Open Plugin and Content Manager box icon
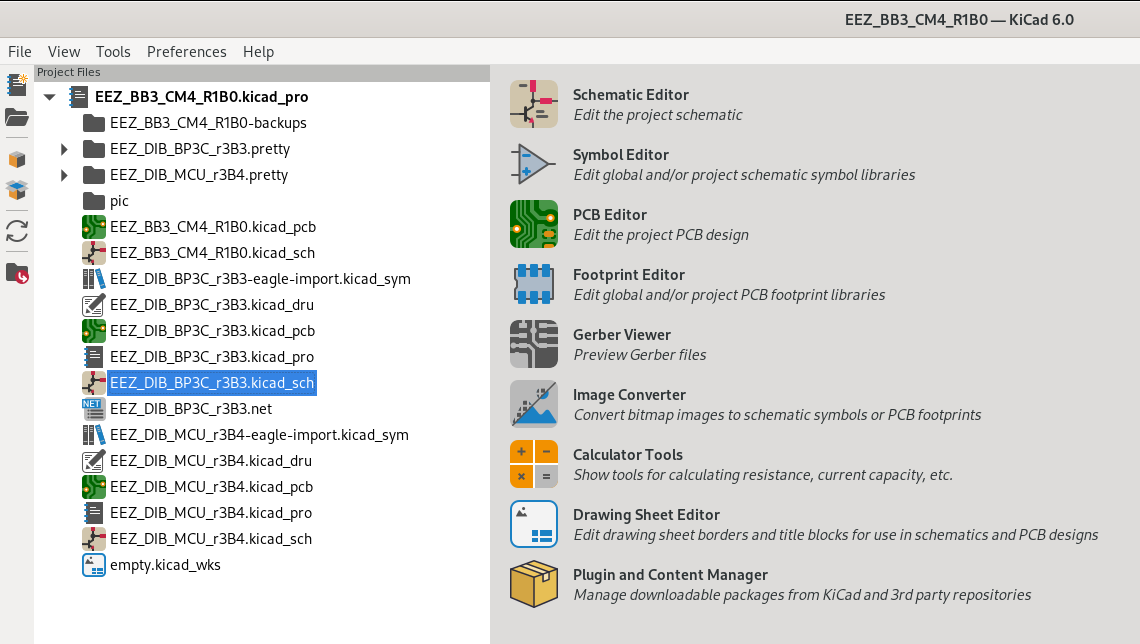The height and width of the screenshot is (644, 1140). (533, 584)
